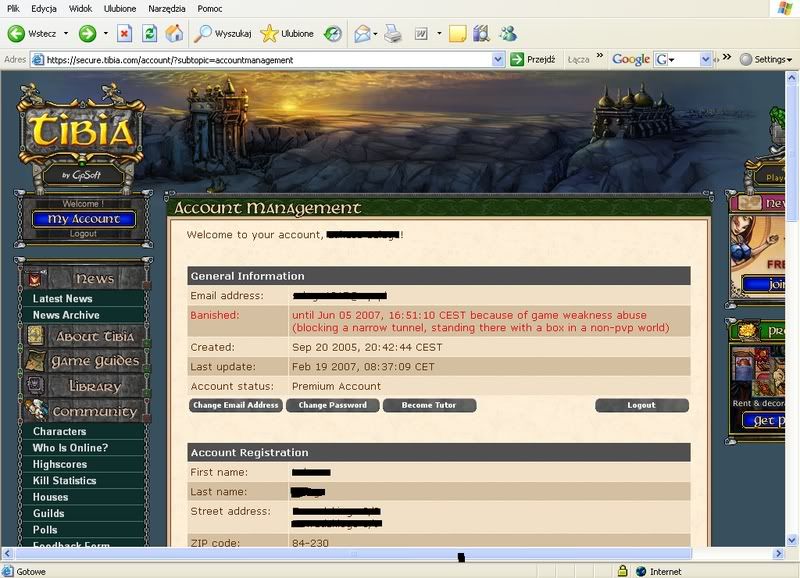Open the Kill Statistics link

pyautogui.click(x=64, y=481)
